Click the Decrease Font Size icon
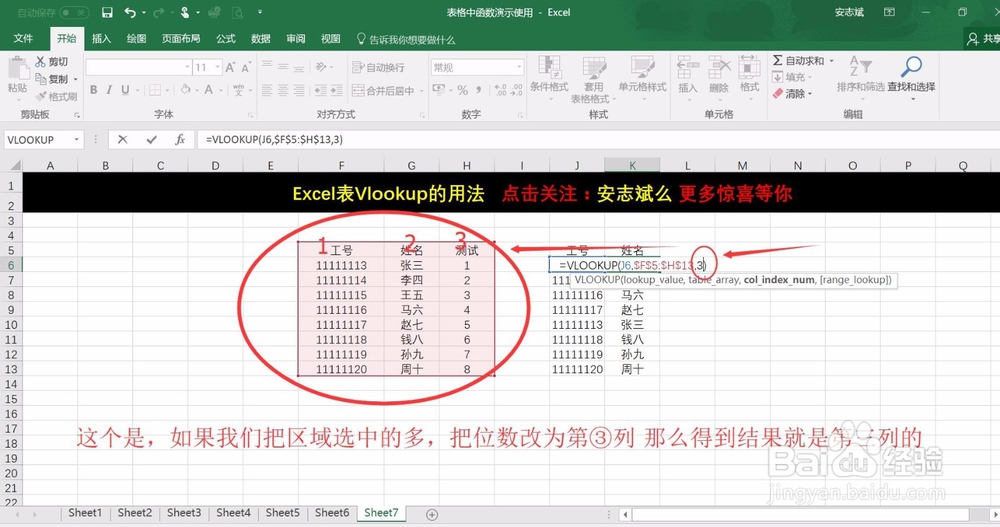The height and width of the screenshot is (527, 1000). [246, 67]
